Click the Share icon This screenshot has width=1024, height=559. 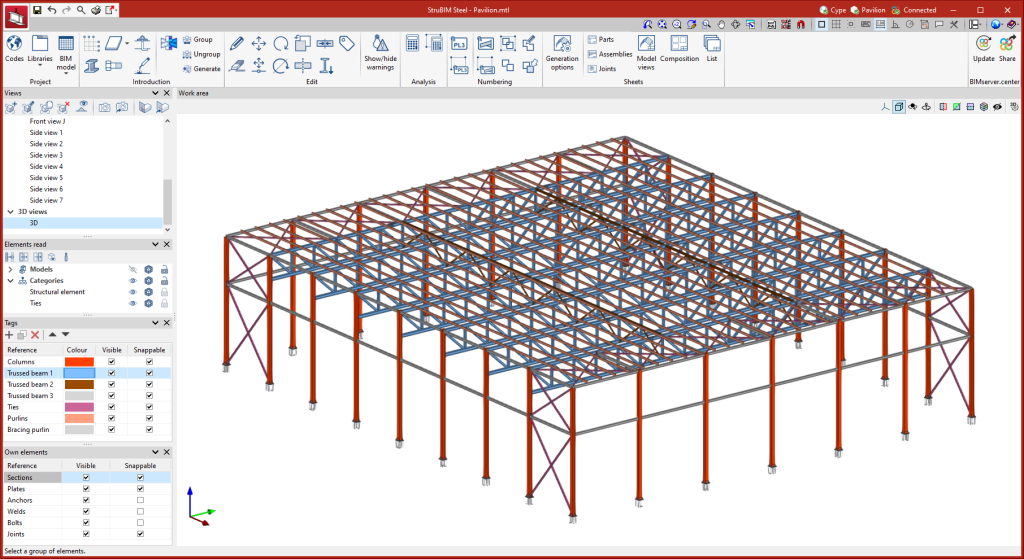click(1007, 44)
